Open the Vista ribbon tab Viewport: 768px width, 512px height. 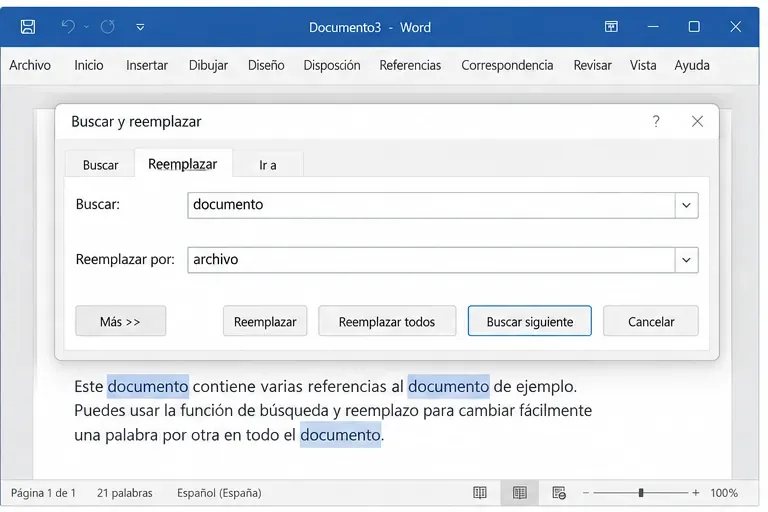click(643, 65)
